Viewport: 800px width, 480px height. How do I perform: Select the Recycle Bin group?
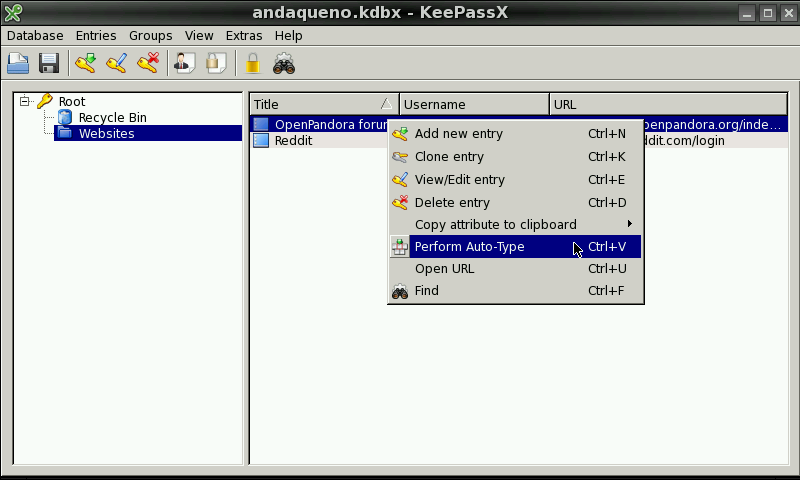(x=112, y=117)
